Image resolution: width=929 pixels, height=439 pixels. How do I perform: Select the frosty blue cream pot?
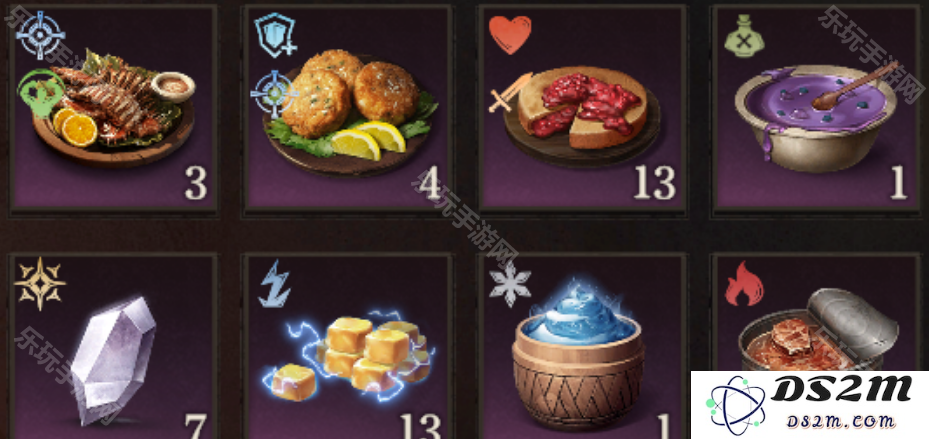(x=582, y=347)
